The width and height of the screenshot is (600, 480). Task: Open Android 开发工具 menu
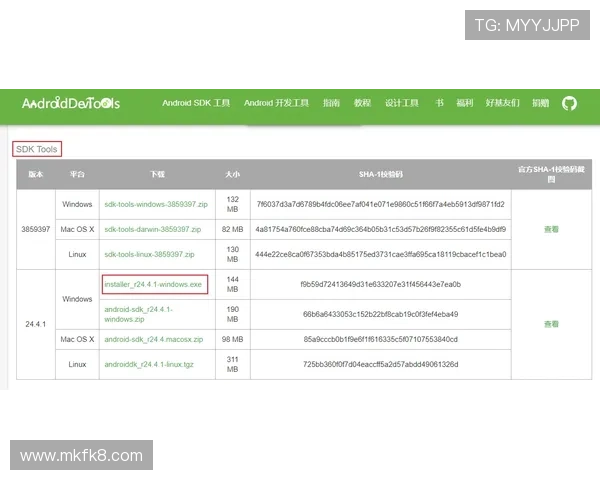click(276, 103)
